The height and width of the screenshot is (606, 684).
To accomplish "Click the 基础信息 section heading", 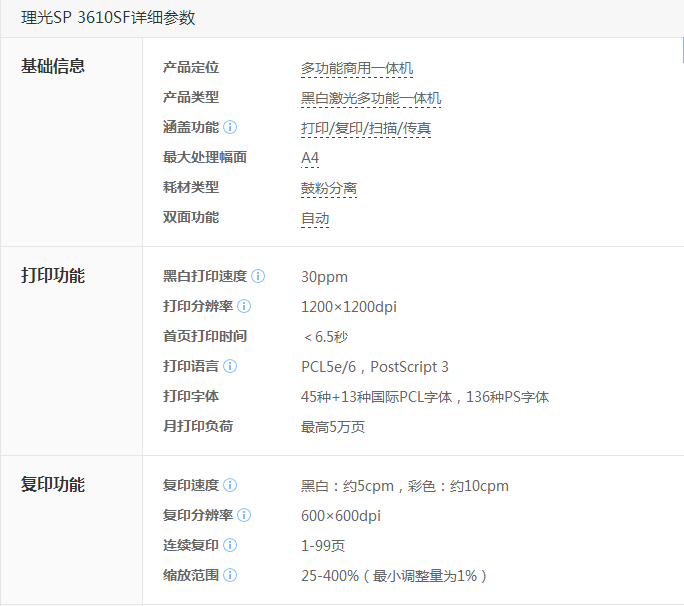I will (53, 67).
